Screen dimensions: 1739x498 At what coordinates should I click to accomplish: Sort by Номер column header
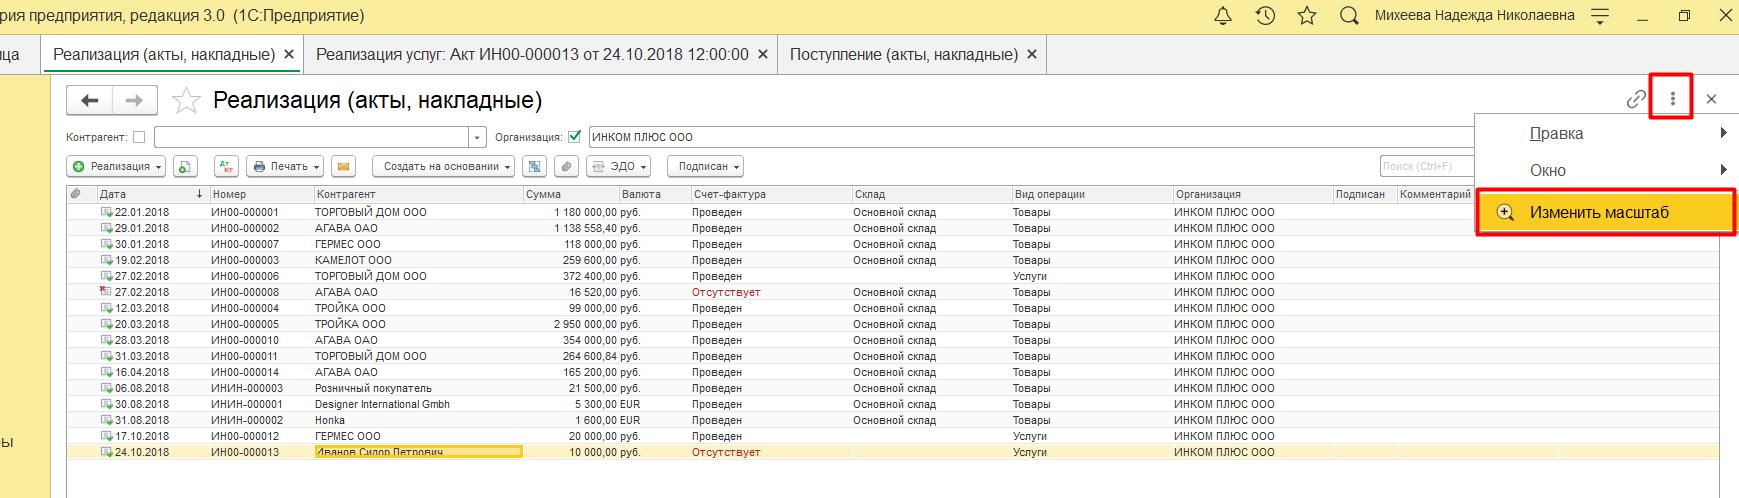[260, 194]
